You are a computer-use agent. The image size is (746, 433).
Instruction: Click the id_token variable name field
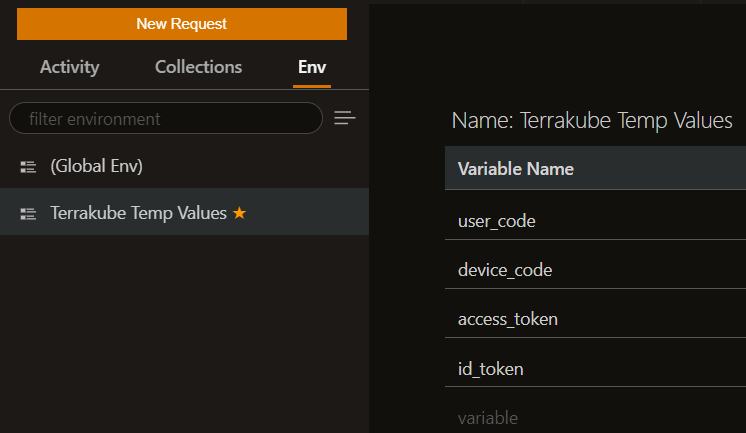coord(490,369)
